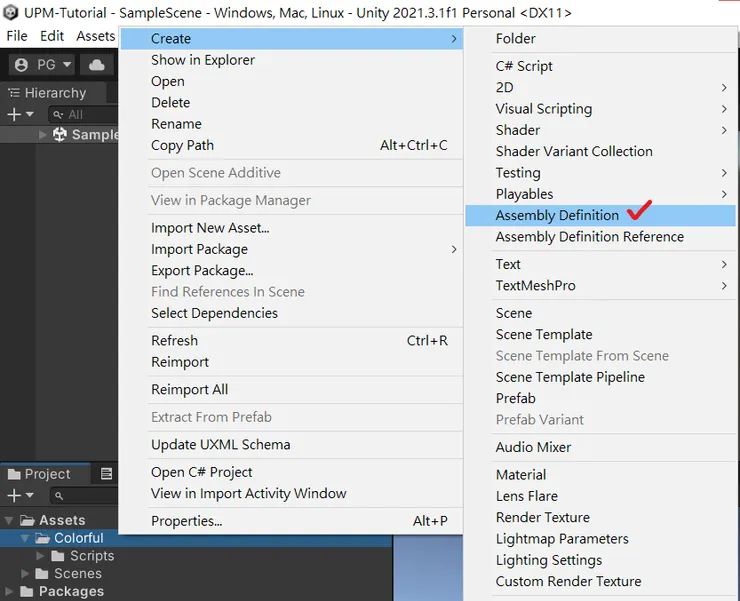
Task: Choose Create in the context menu
Action: (x=291, y=39)
